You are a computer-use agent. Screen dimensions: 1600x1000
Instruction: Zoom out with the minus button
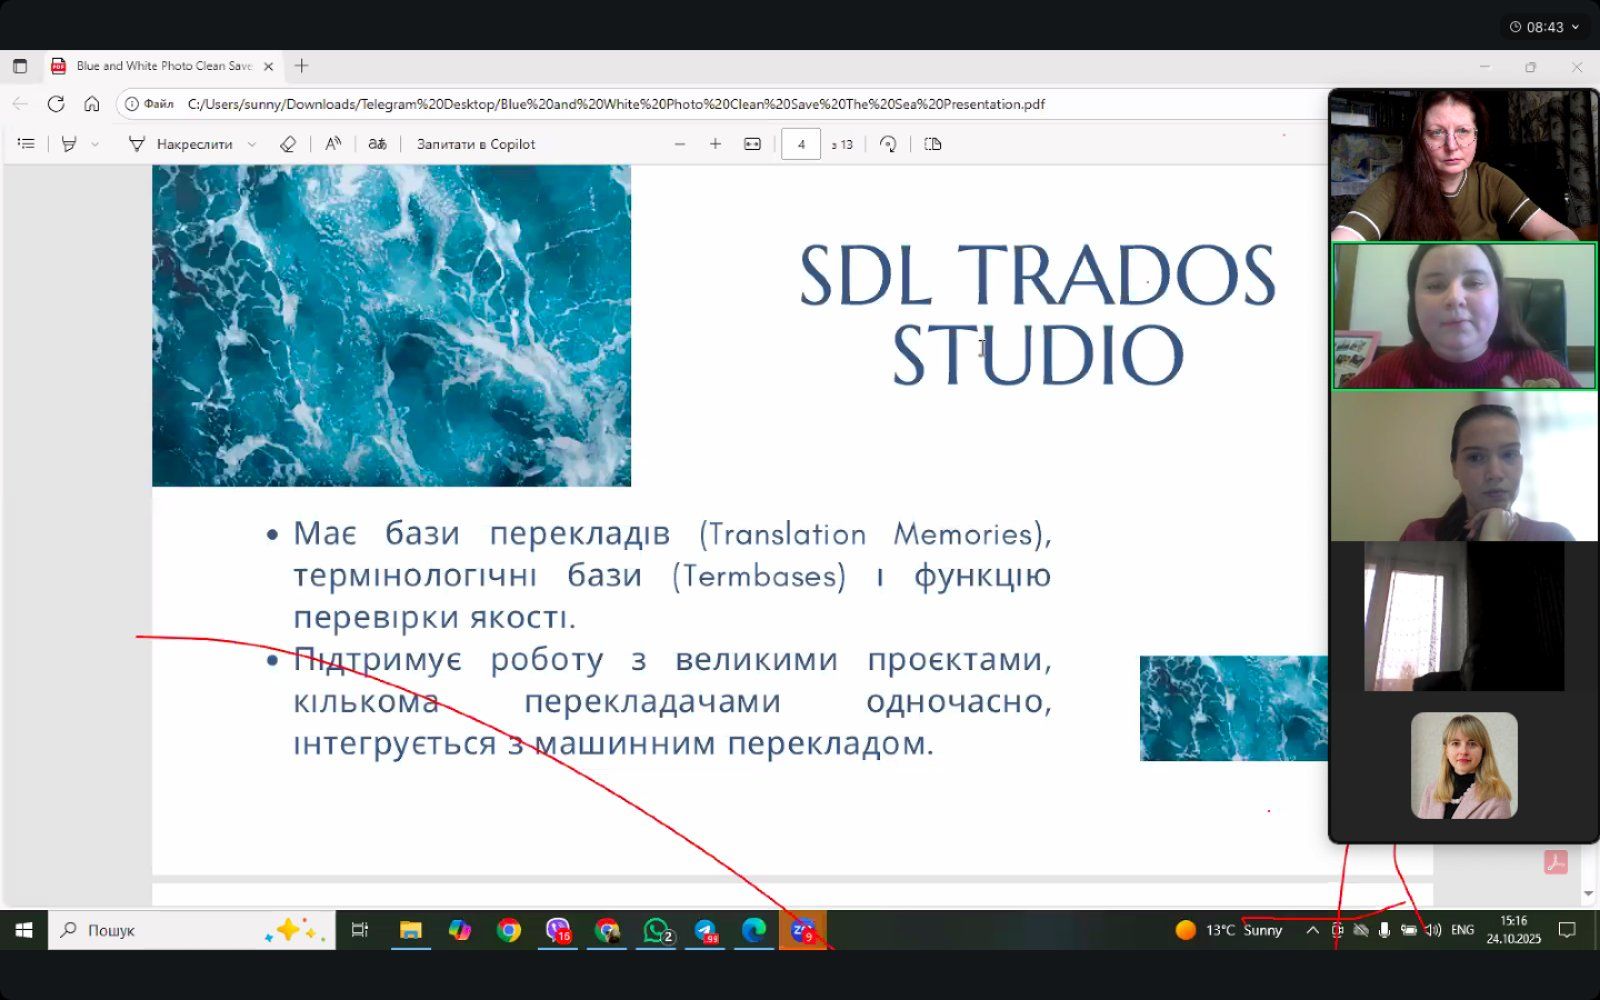680,144
